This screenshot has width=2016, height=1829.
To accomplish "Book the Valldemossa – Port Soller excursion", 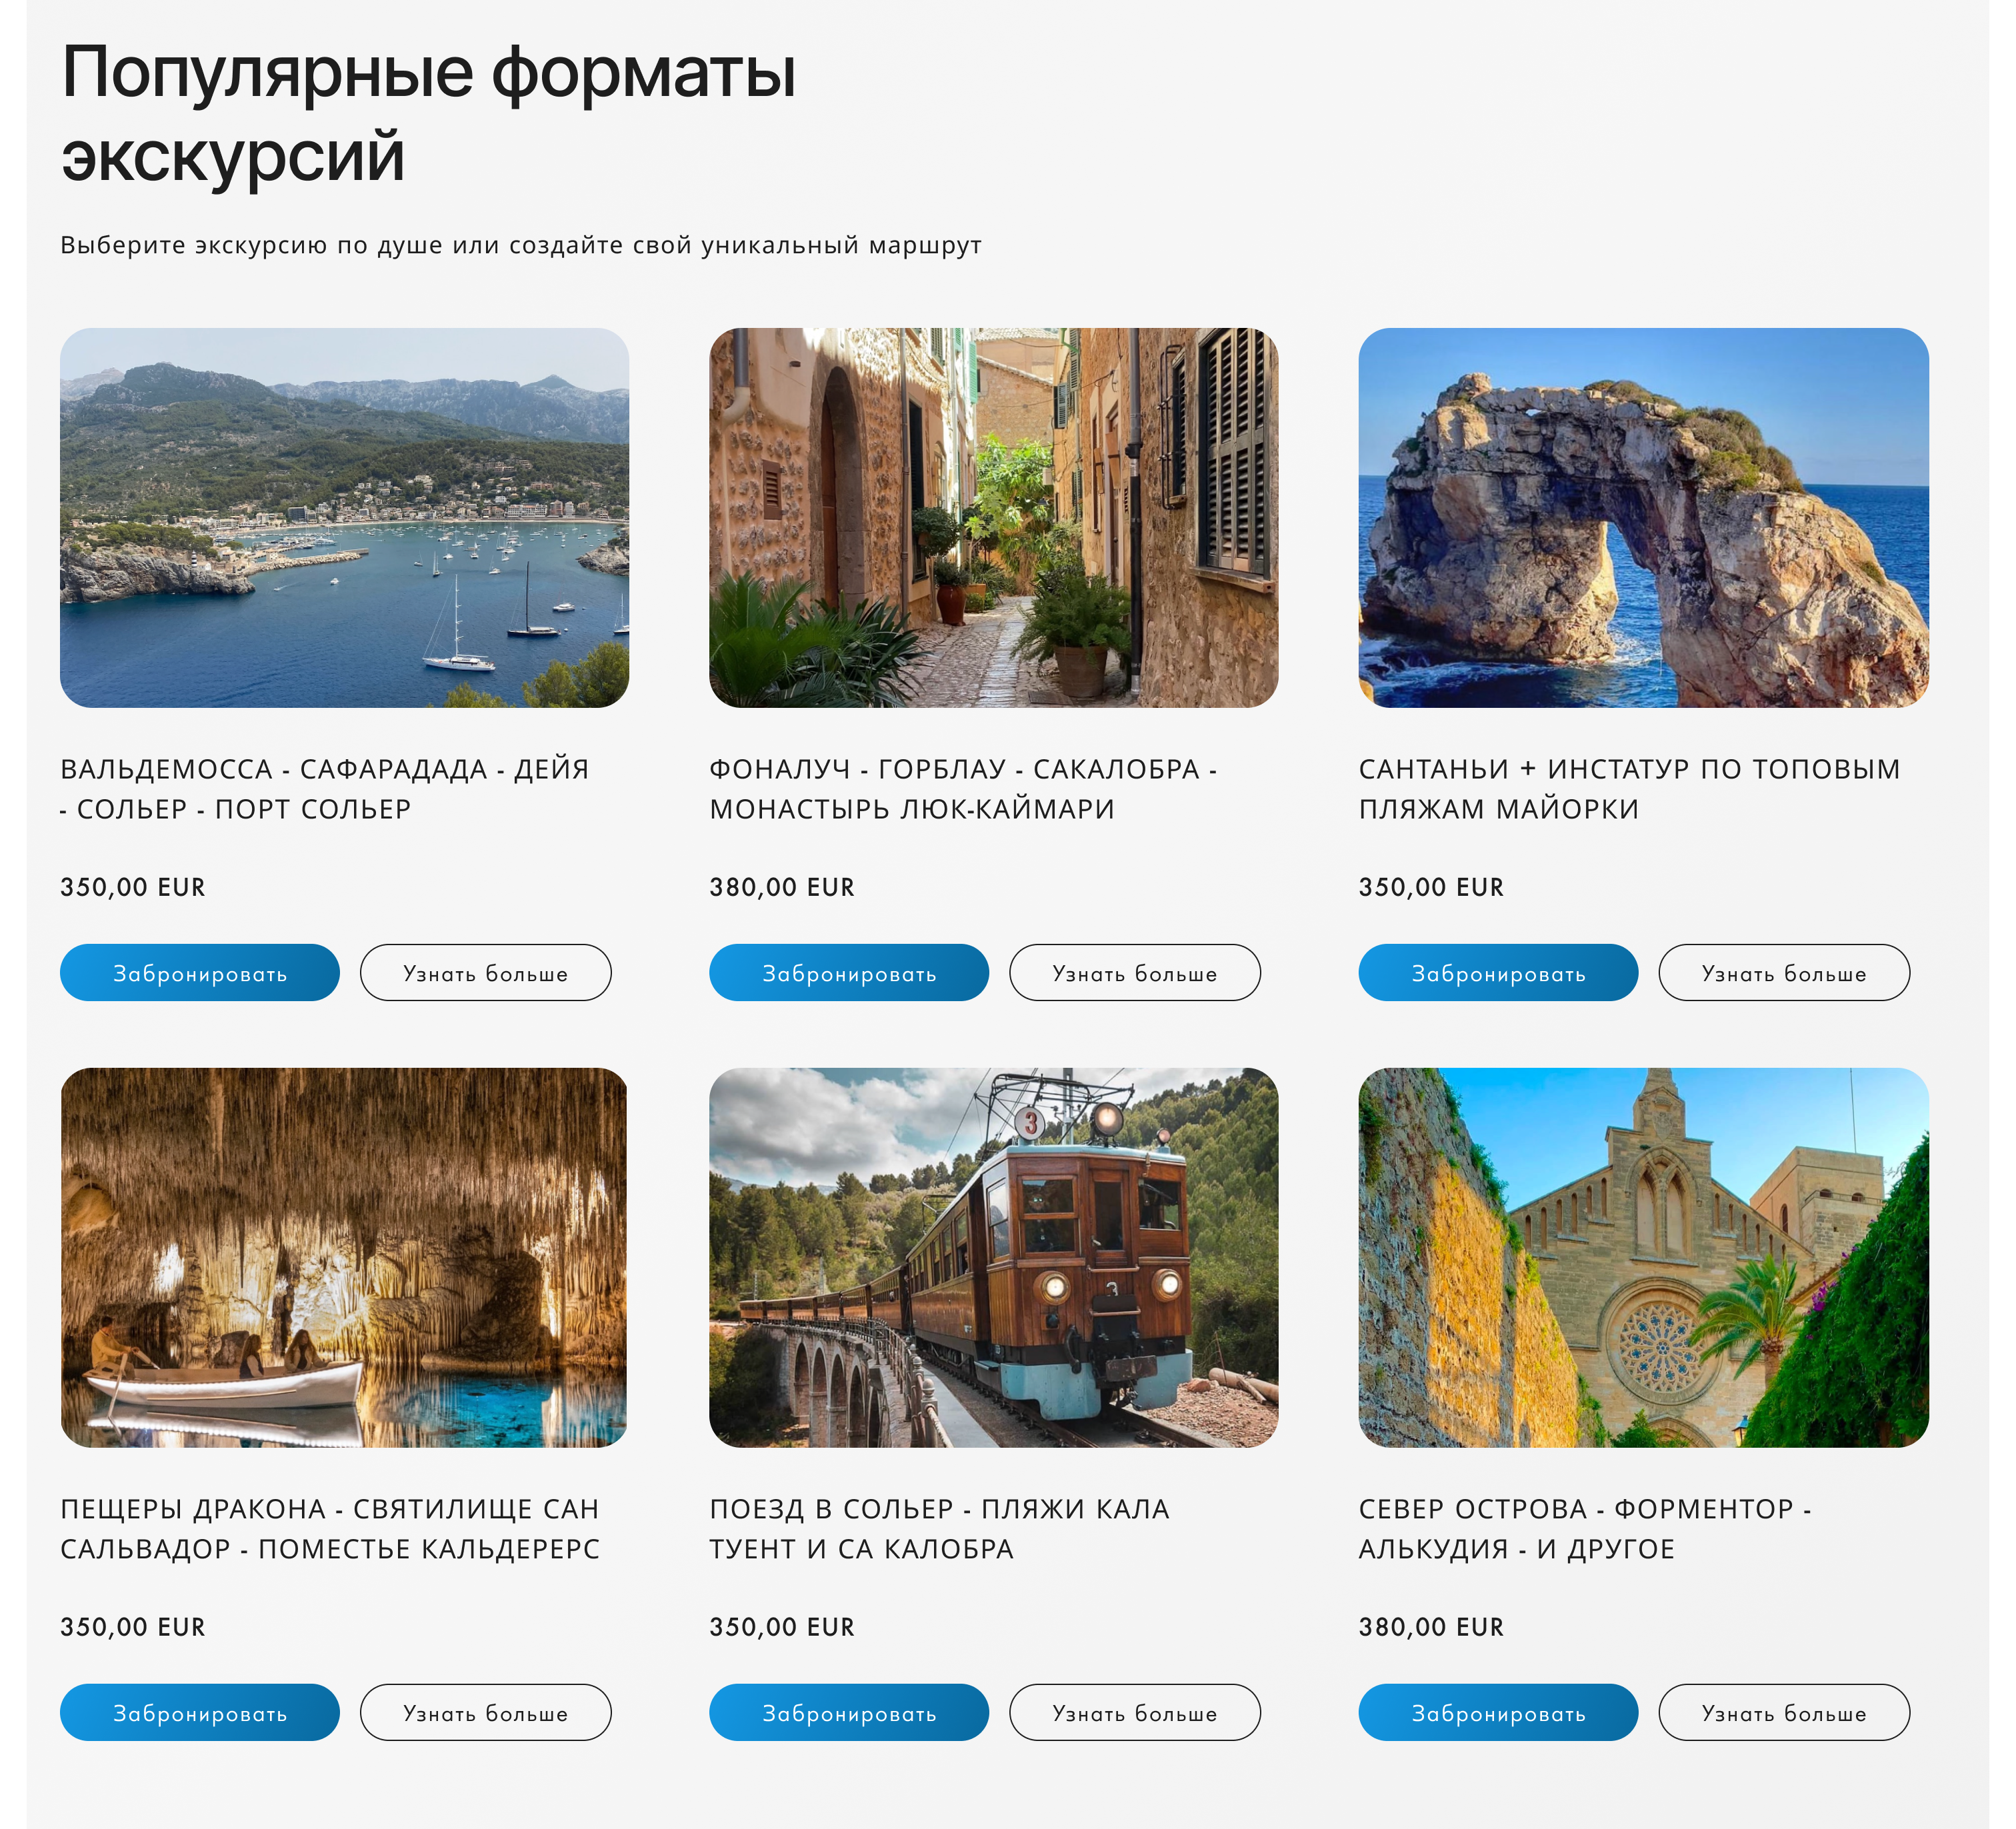I will pyautogui.click(x=199, y=972).
